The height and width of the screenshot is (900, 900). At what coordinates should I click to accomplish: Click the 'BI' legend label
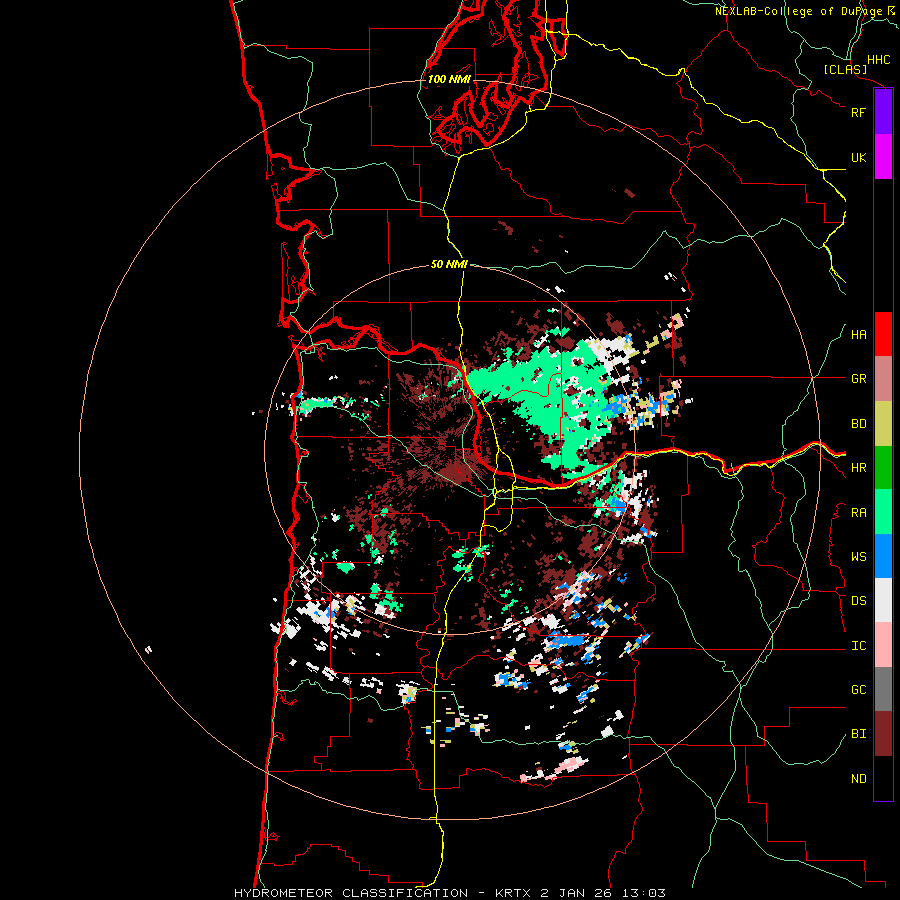tap(858, 734)
